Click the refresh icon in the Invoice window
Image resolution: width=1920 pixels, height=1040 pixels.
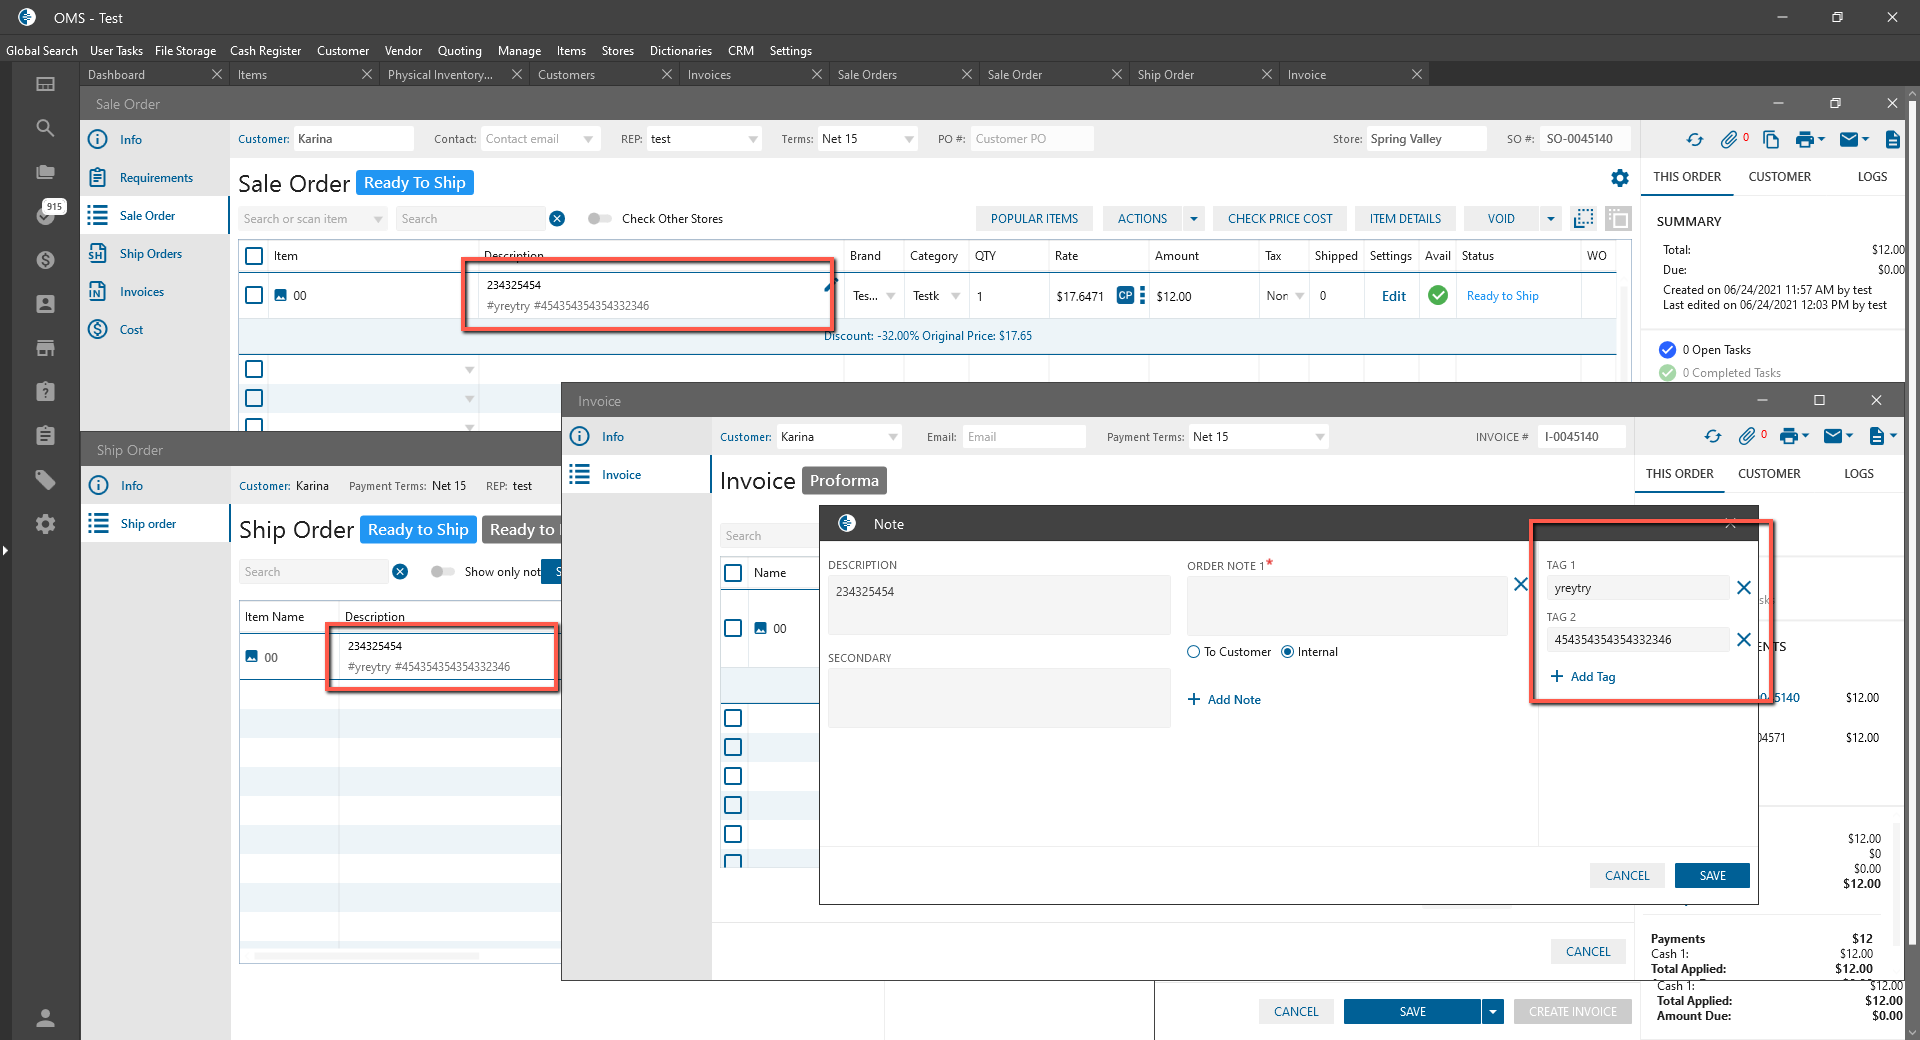coord(1713,436)
